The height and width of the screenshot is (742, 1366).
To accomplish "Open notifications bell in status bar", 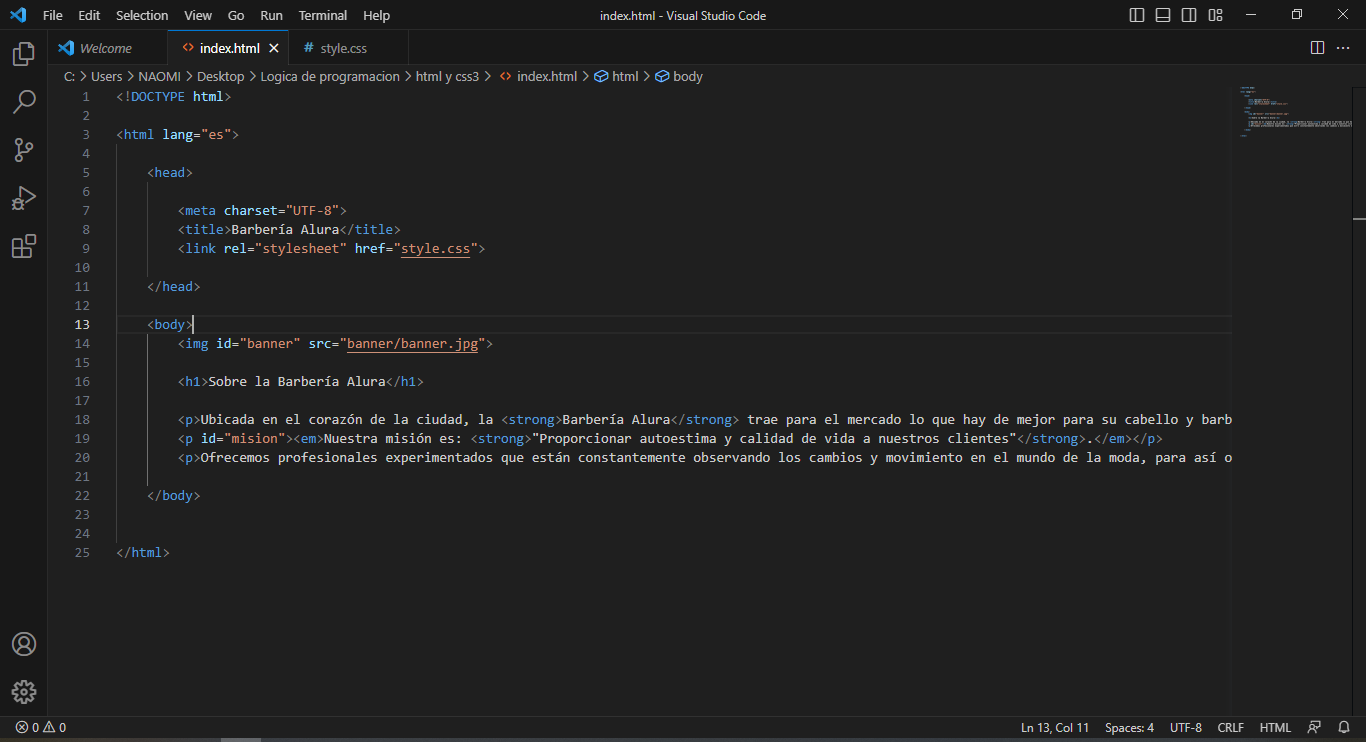I will [1344, 728].
